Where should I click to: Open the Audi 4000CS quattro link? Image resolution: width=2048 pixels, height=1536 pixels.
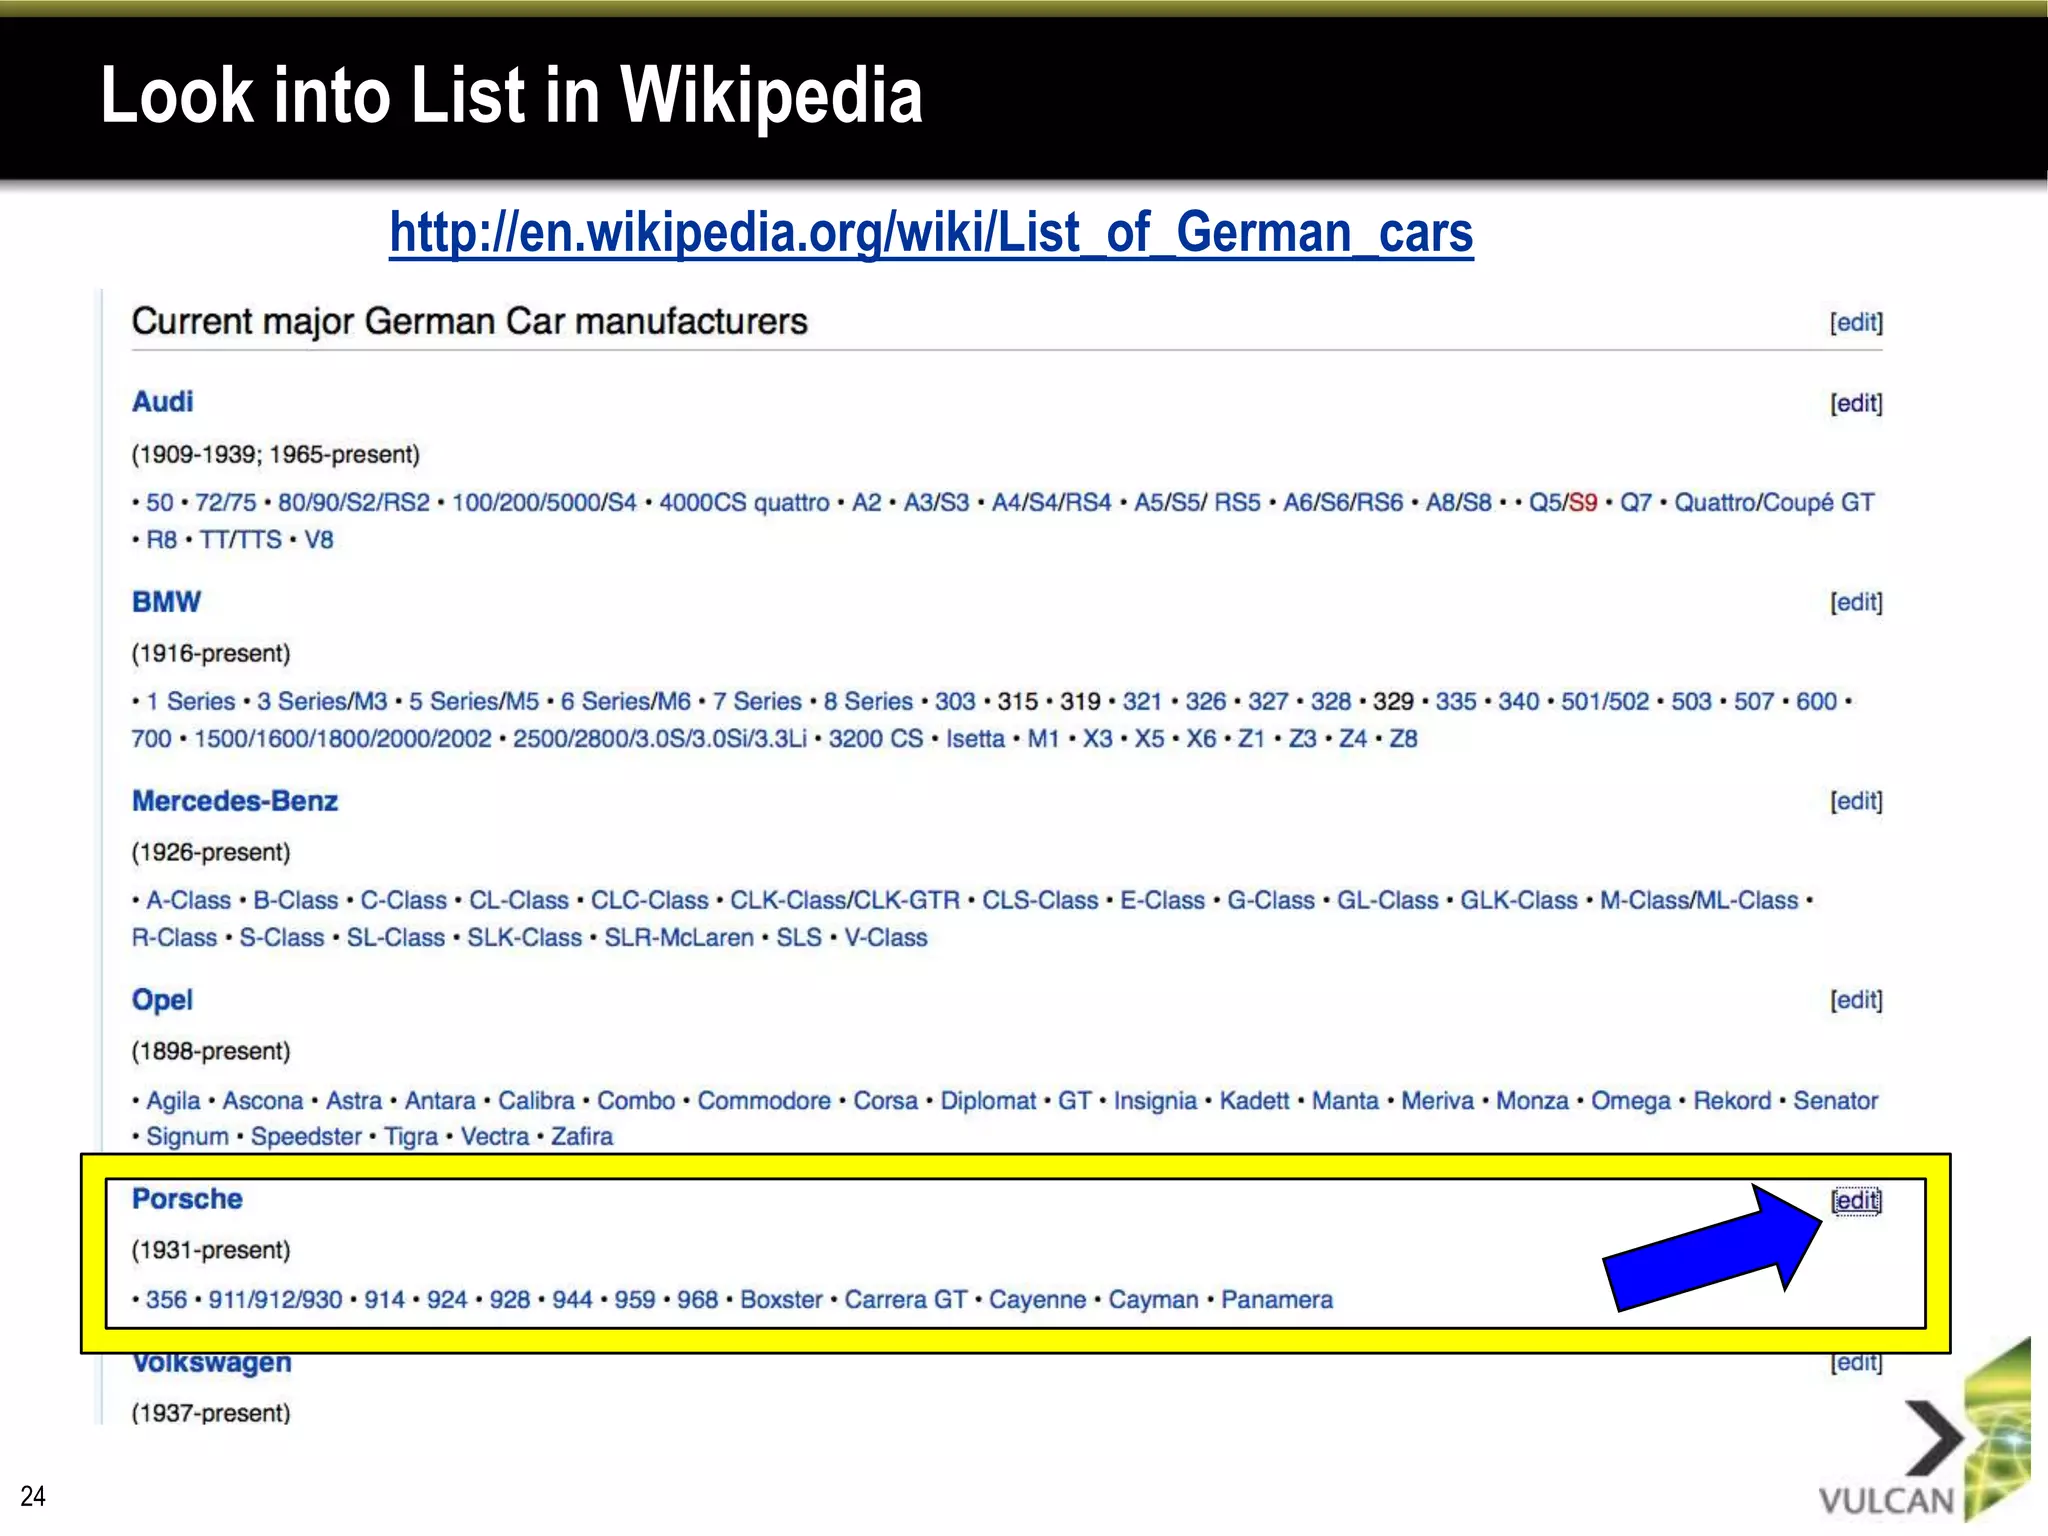[x=744, y=502]
